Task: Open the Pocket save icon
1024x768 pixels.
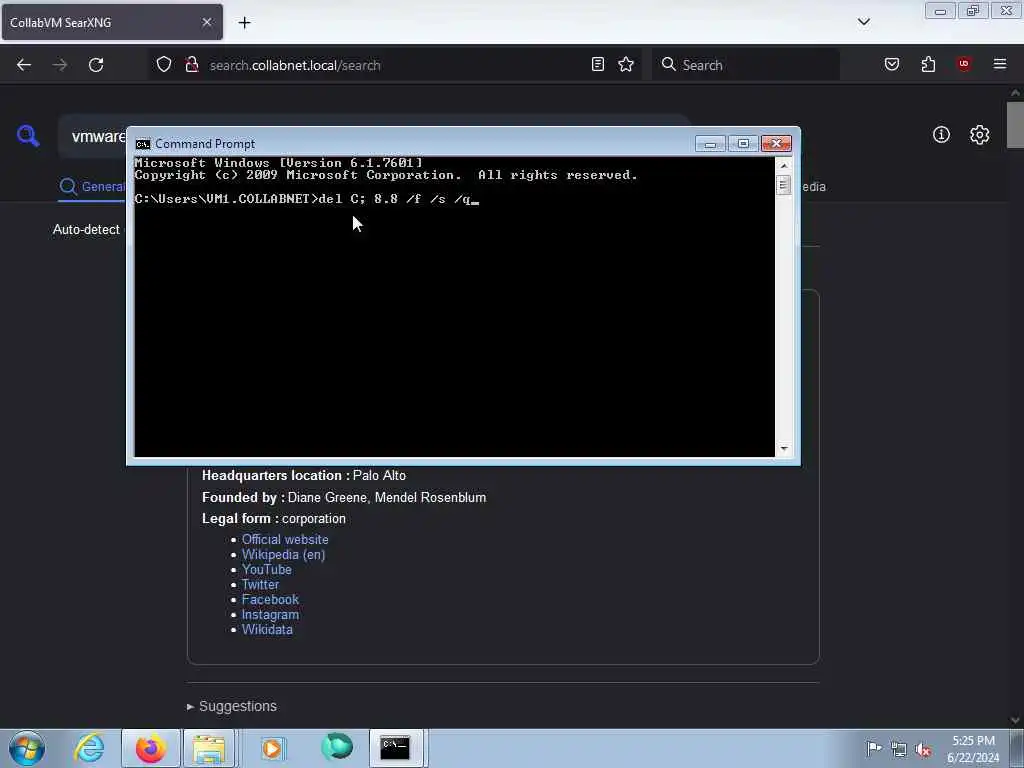Action: pos(892,64)
